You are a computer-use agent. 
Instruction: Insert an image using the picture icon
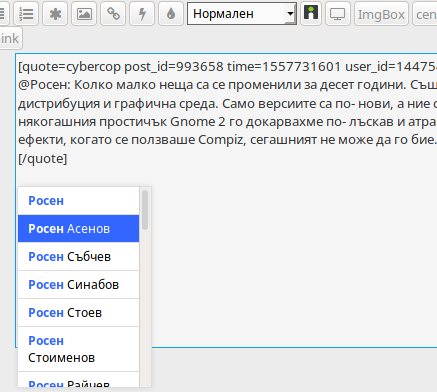(x=84, y=14)
